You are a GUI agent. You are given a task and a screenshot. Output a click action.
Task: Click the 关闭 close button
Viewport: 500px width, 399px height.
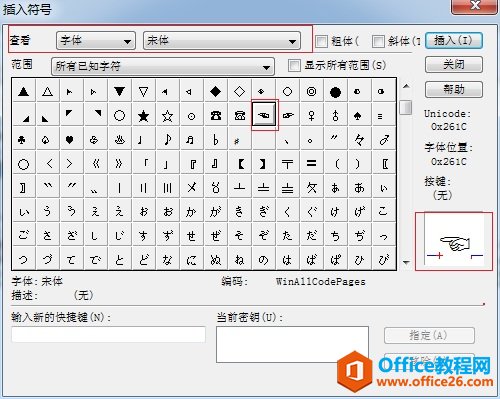(x=454, y=64)
